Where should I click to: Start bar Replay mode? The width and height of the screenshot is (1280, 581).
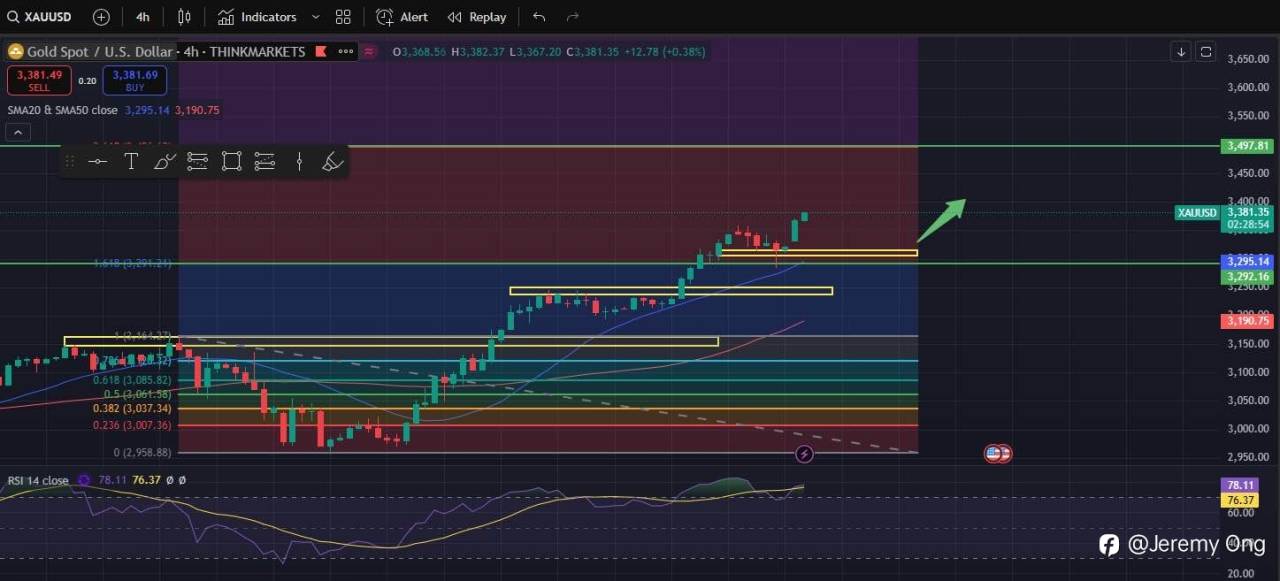[x=476, y=17]
